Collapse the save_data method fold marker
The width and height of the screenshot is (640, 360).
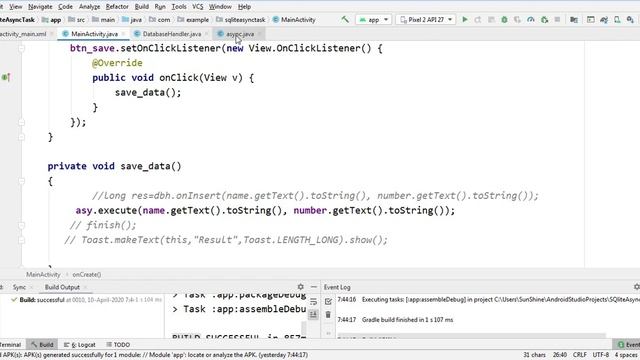[22, 181]
